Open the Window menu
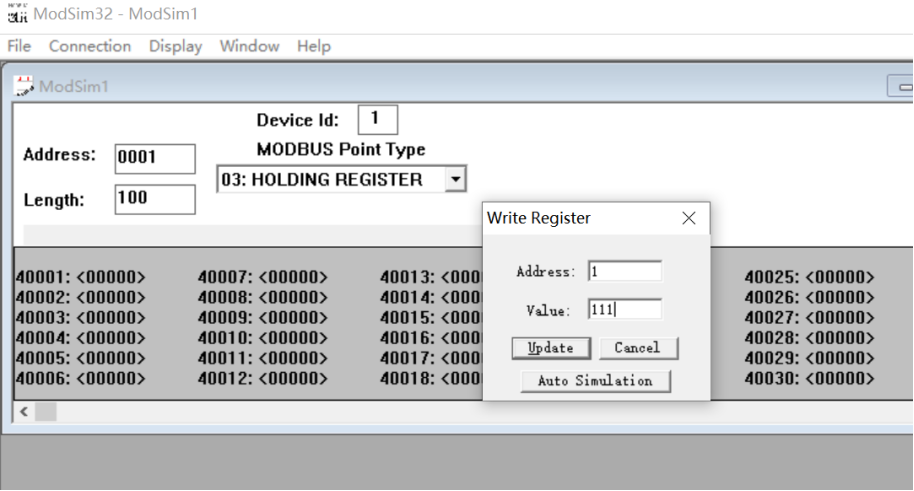The width and height of the screenshot is (914, 491). pyautogui.click(x=249, y=46)
